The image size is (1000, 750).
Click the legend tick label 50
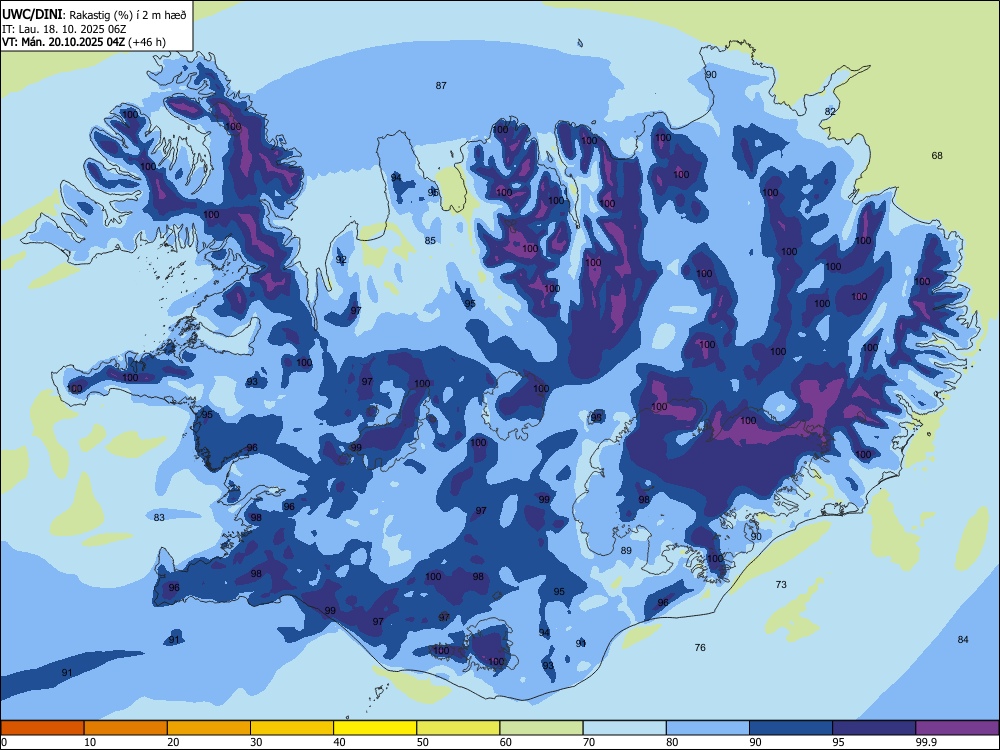(423, 742)
